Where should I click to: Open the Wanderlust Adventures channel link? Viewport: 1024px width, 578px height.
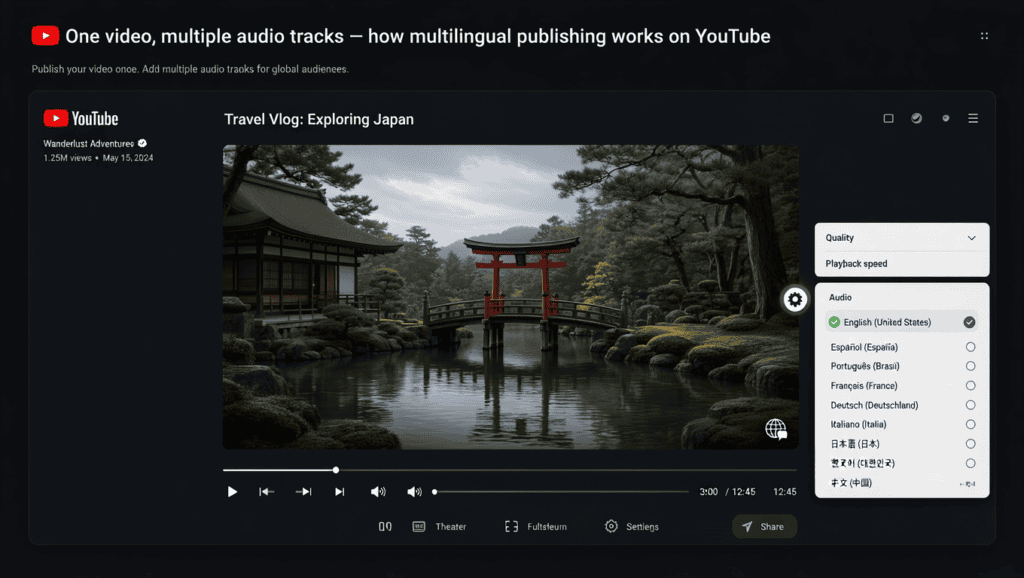click(x=88, y=144)
